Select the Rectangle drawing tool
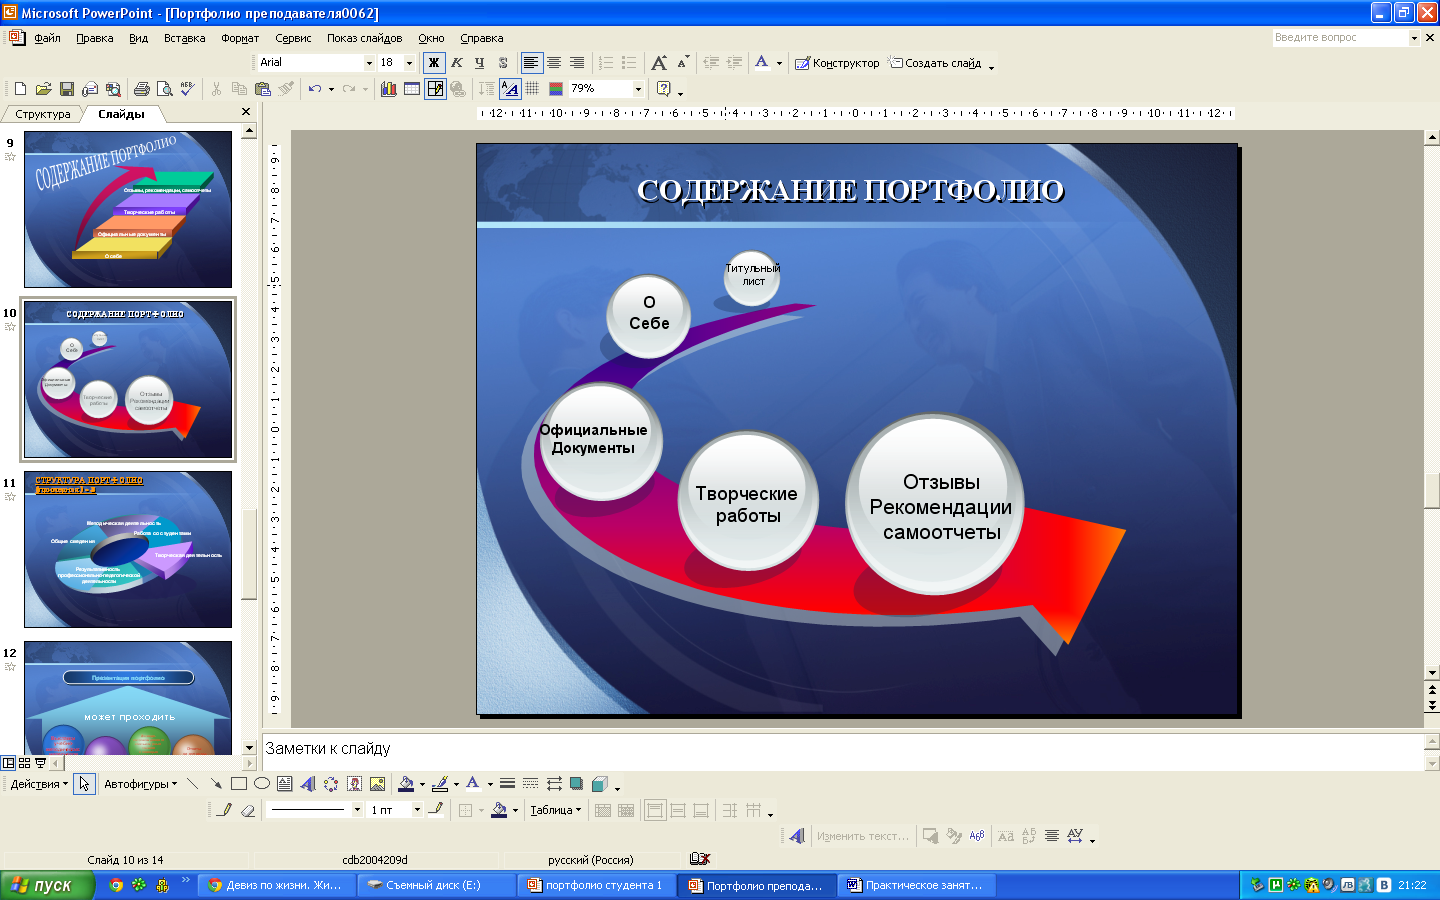The width and height of the screenshot is (1440, 900). [238, 784]
